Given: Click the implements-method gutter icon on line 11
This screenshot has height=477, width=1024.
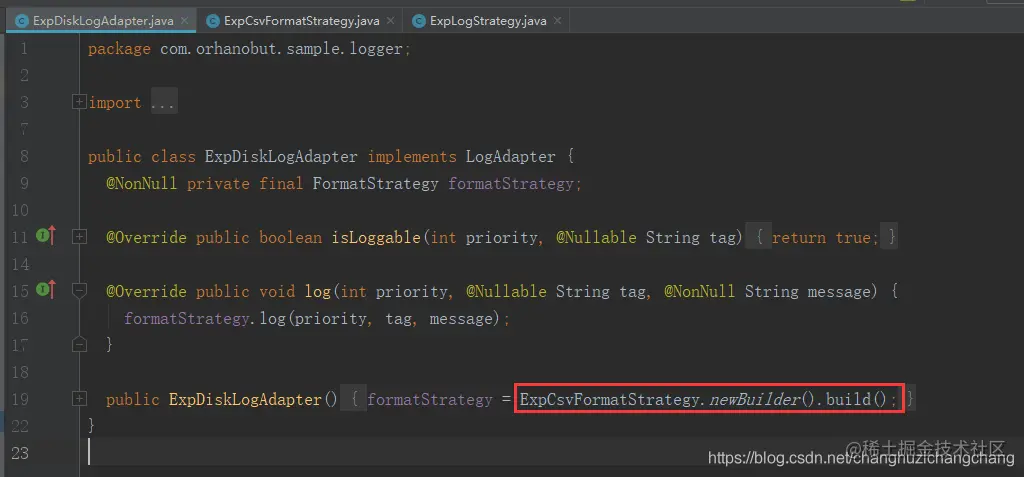Looking at the screenshot, I should point(46,236).
